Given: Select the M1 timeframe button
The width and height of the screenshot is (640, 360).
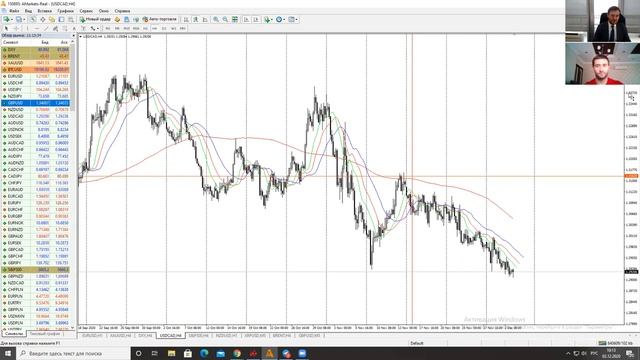Looking at the screenshot, I should (107, 29).
